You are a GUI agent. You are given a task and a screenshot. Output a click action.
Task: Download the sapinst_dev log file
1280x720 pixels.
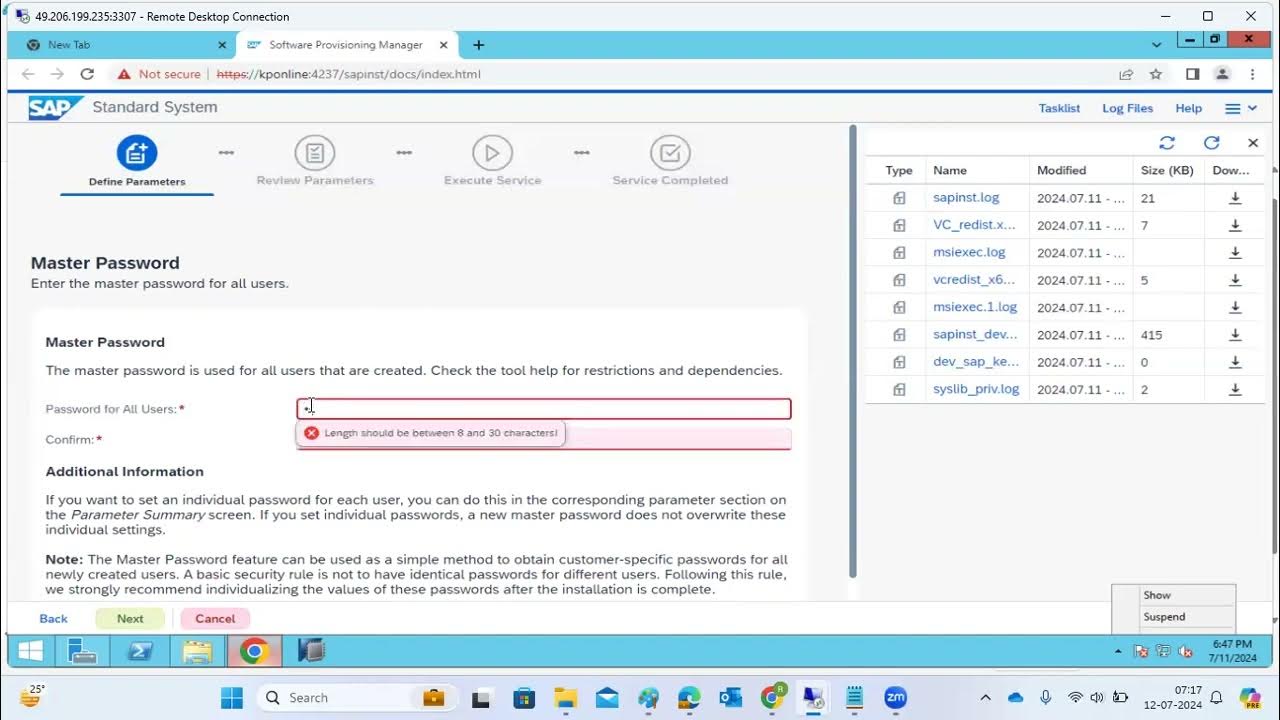(1235, 335)
